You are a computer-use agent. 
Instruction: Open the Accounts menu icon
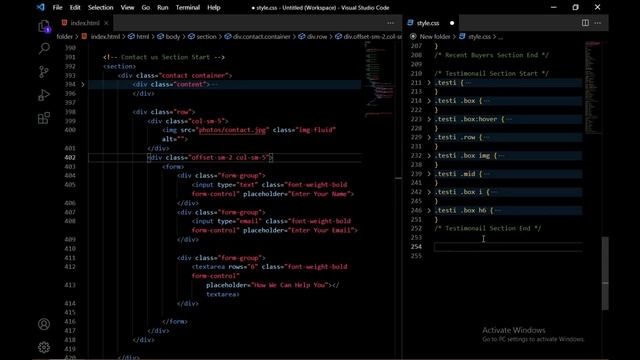[x=44, y=324]
